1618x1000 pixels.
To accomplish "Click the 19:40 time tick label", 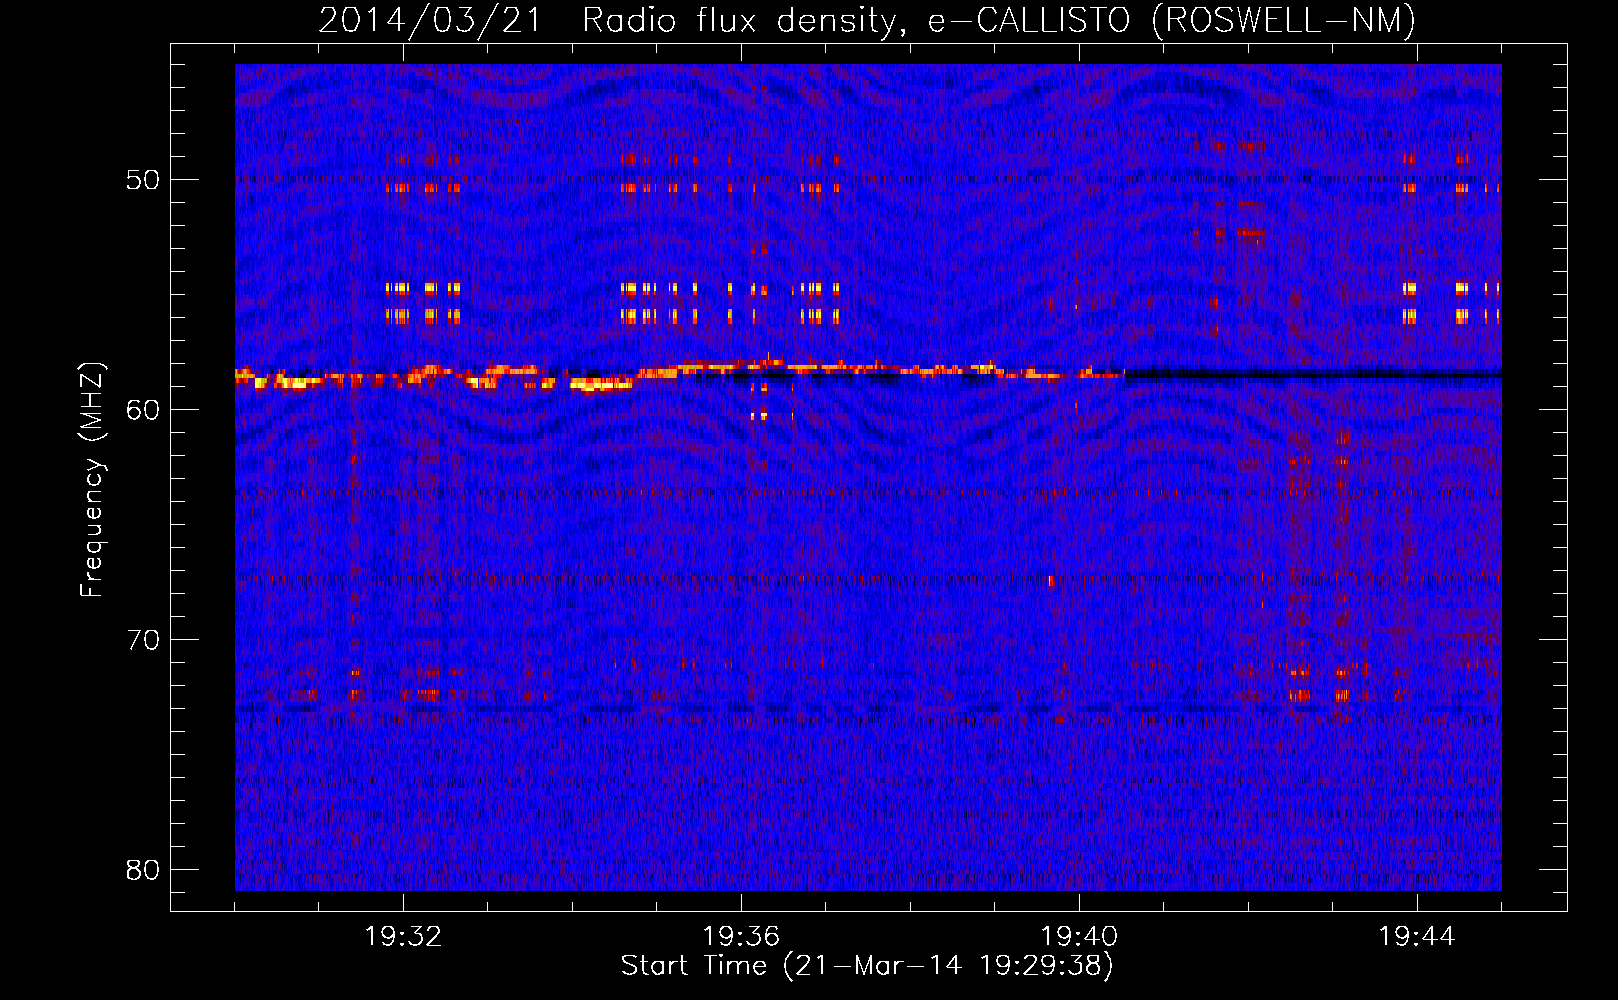I will pyautogui.click(x=1079, y=937).
